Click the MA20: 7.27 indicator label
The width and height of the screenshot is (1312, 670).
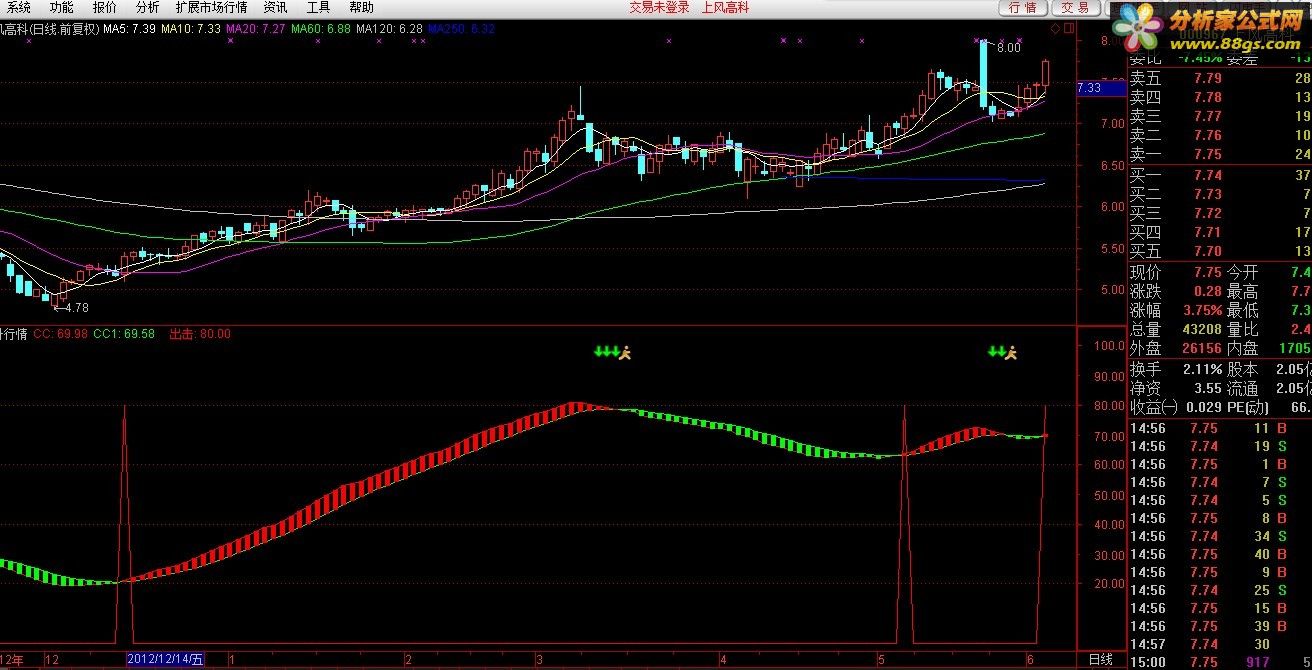tap(257, 29)
